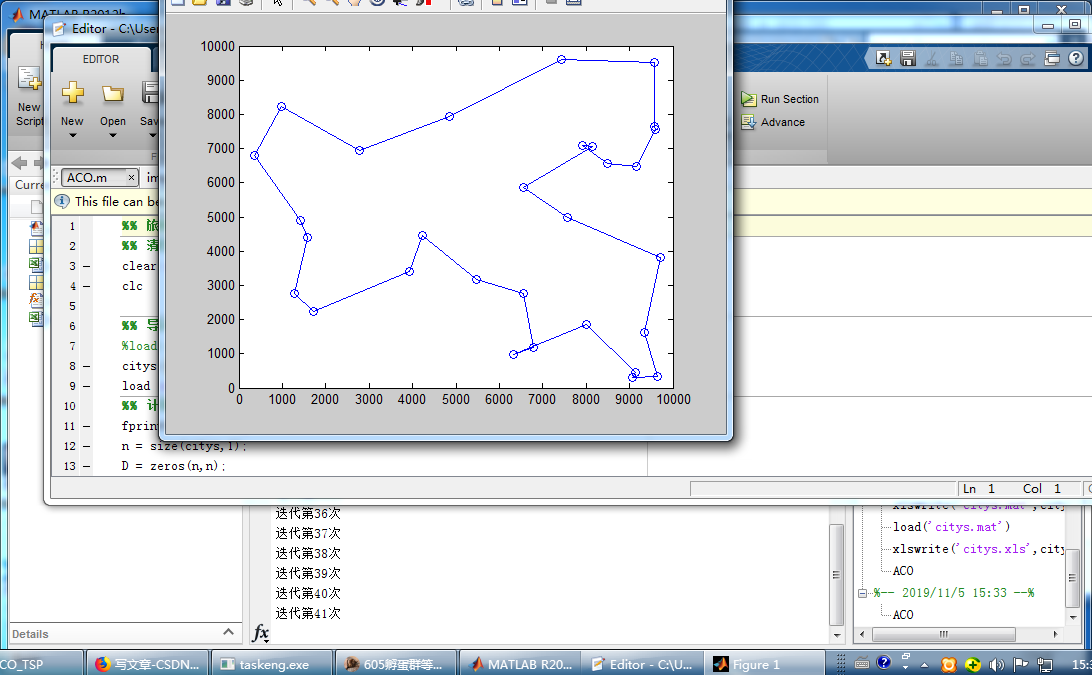Click the blue help icon on taskbar
This screenshot has height=675, width=1092.
tap(884, 662)
